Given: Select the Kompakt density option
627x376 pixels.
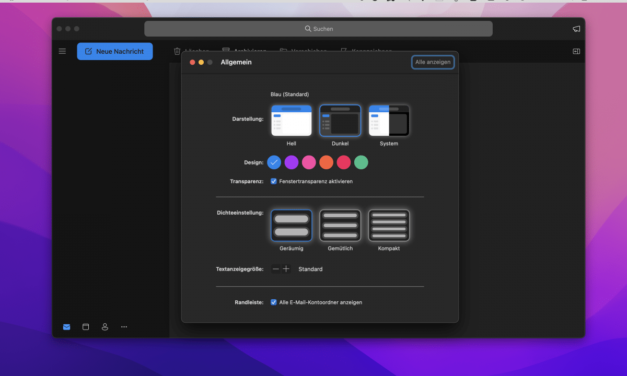Looking at the screenshot, I should 389,226.
